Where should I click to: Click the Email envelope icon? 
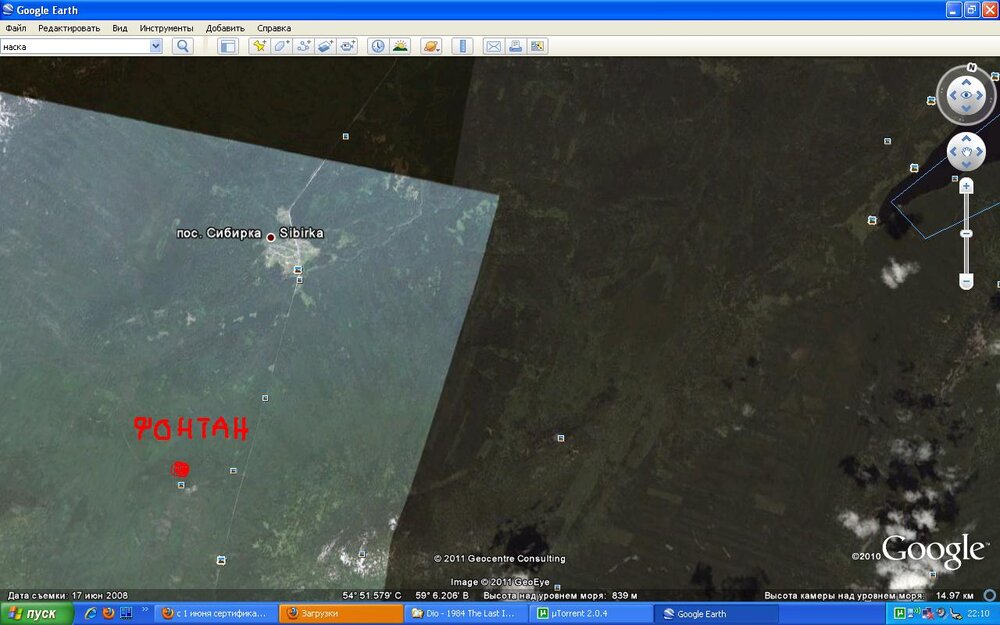pyautogui.click(x=492, y=46)
